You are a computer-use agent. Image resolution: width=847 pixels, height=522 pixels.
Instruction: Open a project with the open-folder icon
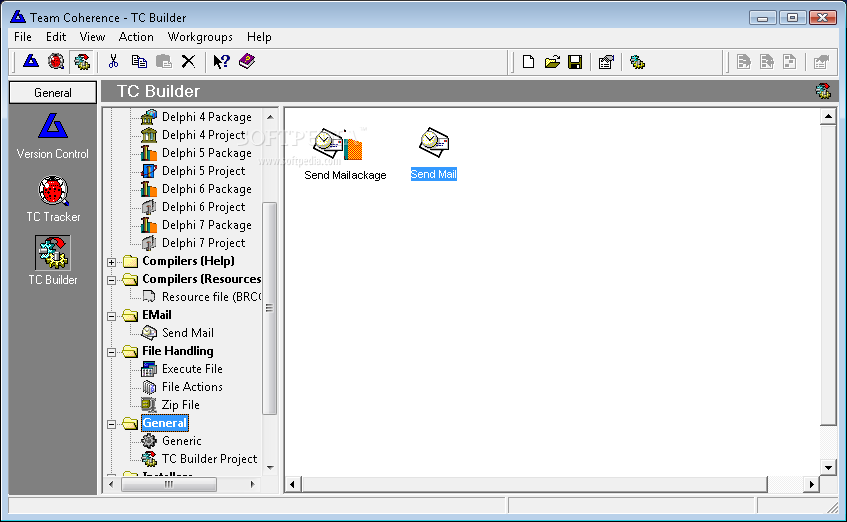(x=552, y=62)
